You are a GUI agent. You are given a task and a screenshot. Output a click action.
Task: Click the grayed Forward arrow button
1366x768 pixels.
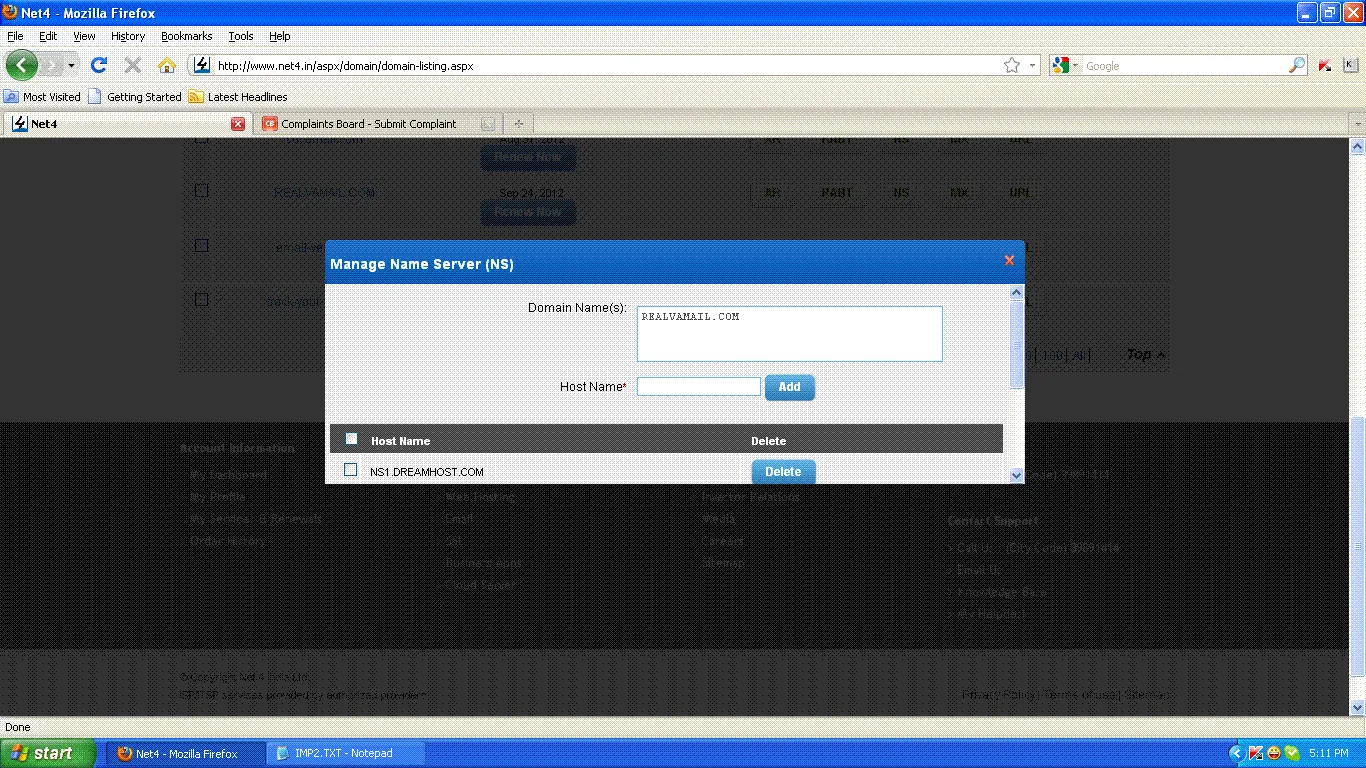click(x=51, y=65)
